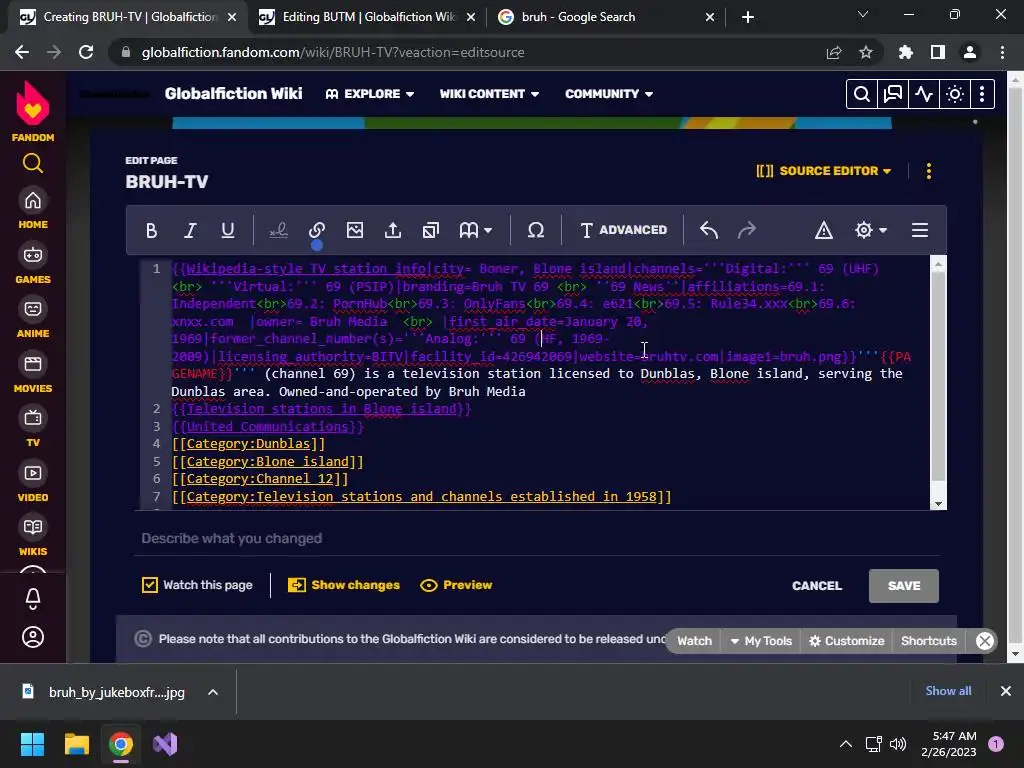Viewport: 1024px width, 768px height.
Task: Open the editor hamburger options menu
Action: (x=920, y=231)
